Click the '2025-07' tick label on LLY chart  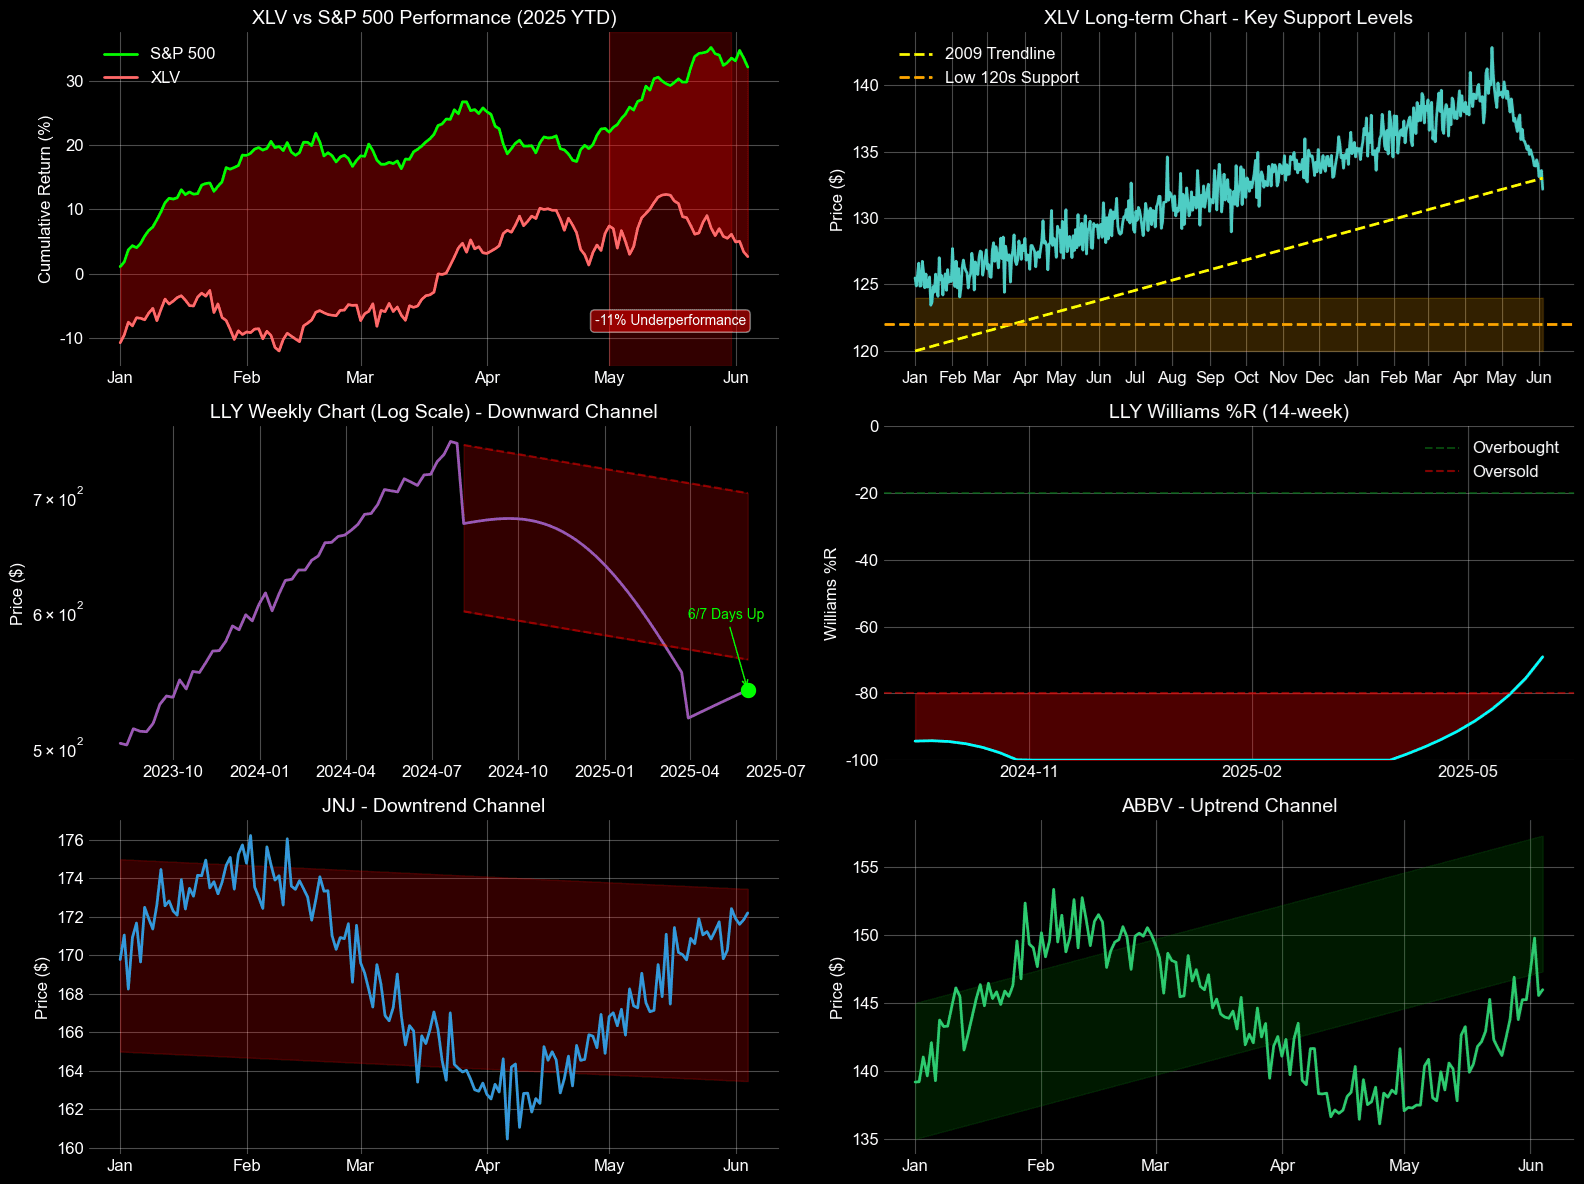(776, 771)
